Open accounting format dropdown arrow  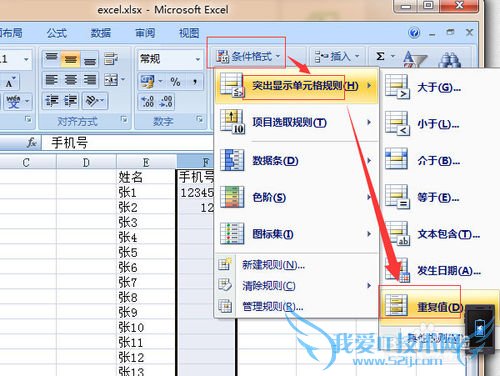161,81
